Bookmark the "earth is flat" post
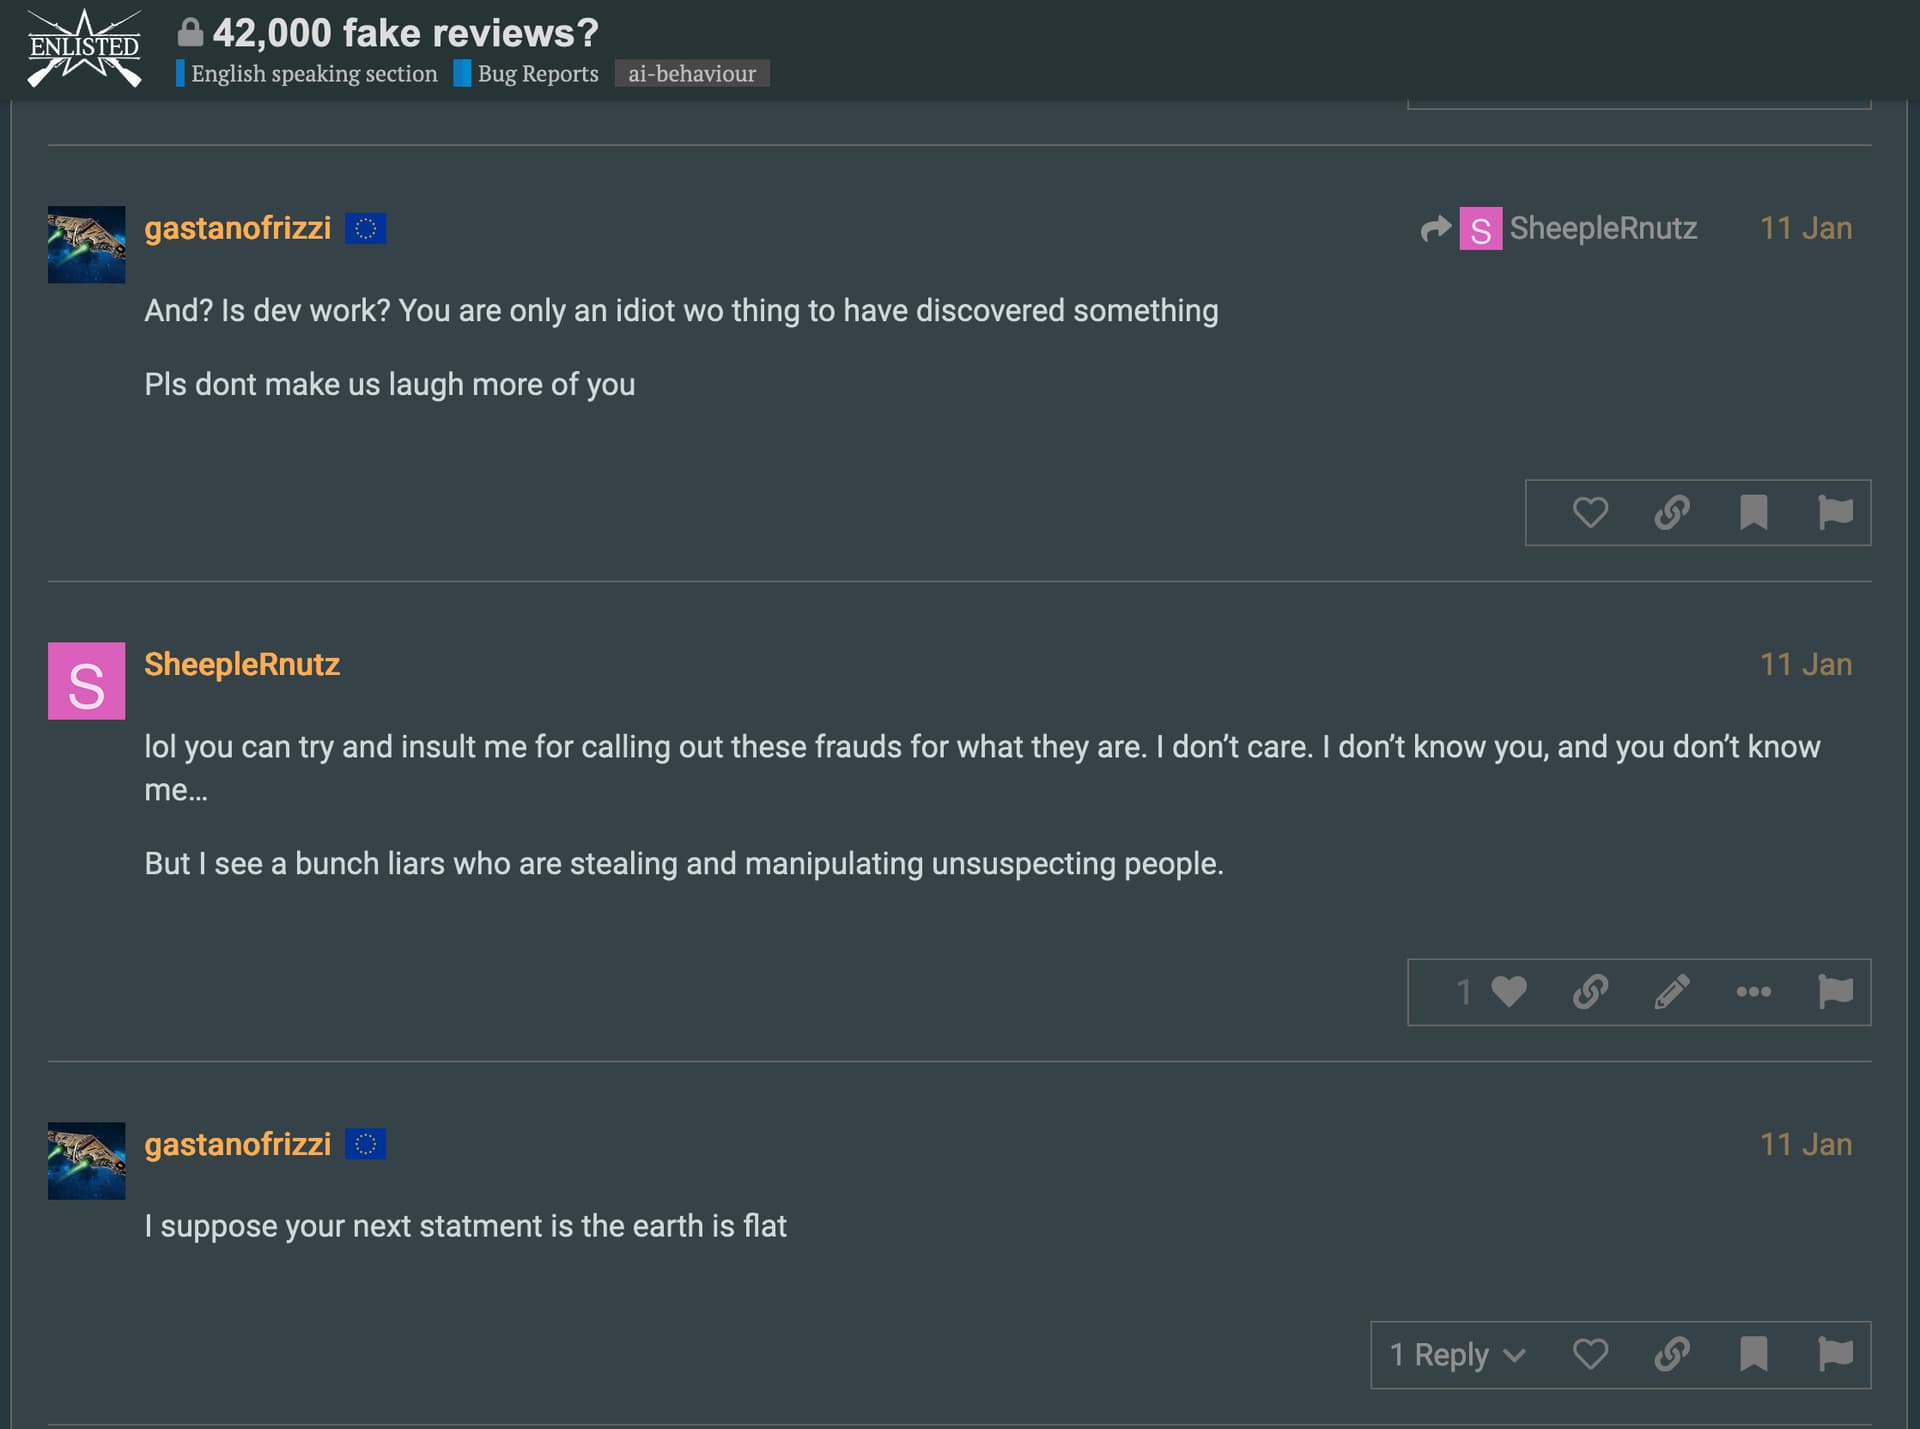This screenshot has height=1429, width=1920. pos(1753,1355)
